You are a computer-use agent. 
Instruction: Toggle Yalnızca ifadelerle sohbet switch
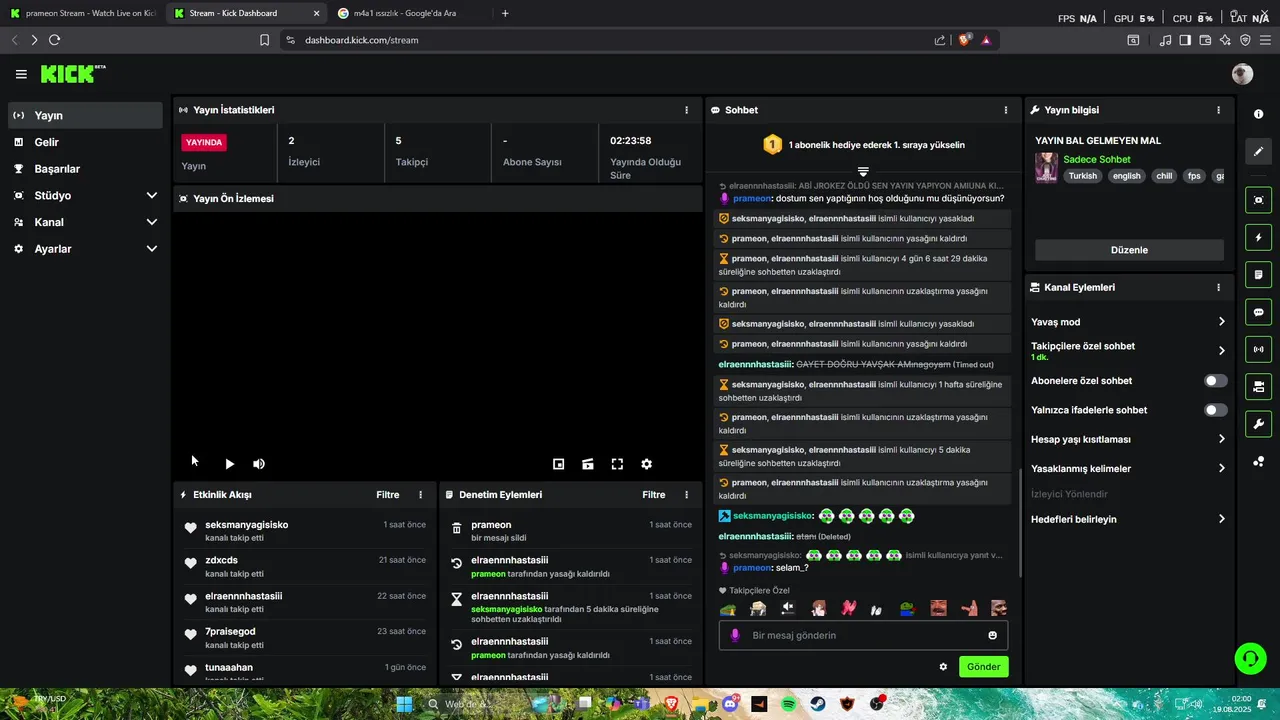click(1215, 410)
